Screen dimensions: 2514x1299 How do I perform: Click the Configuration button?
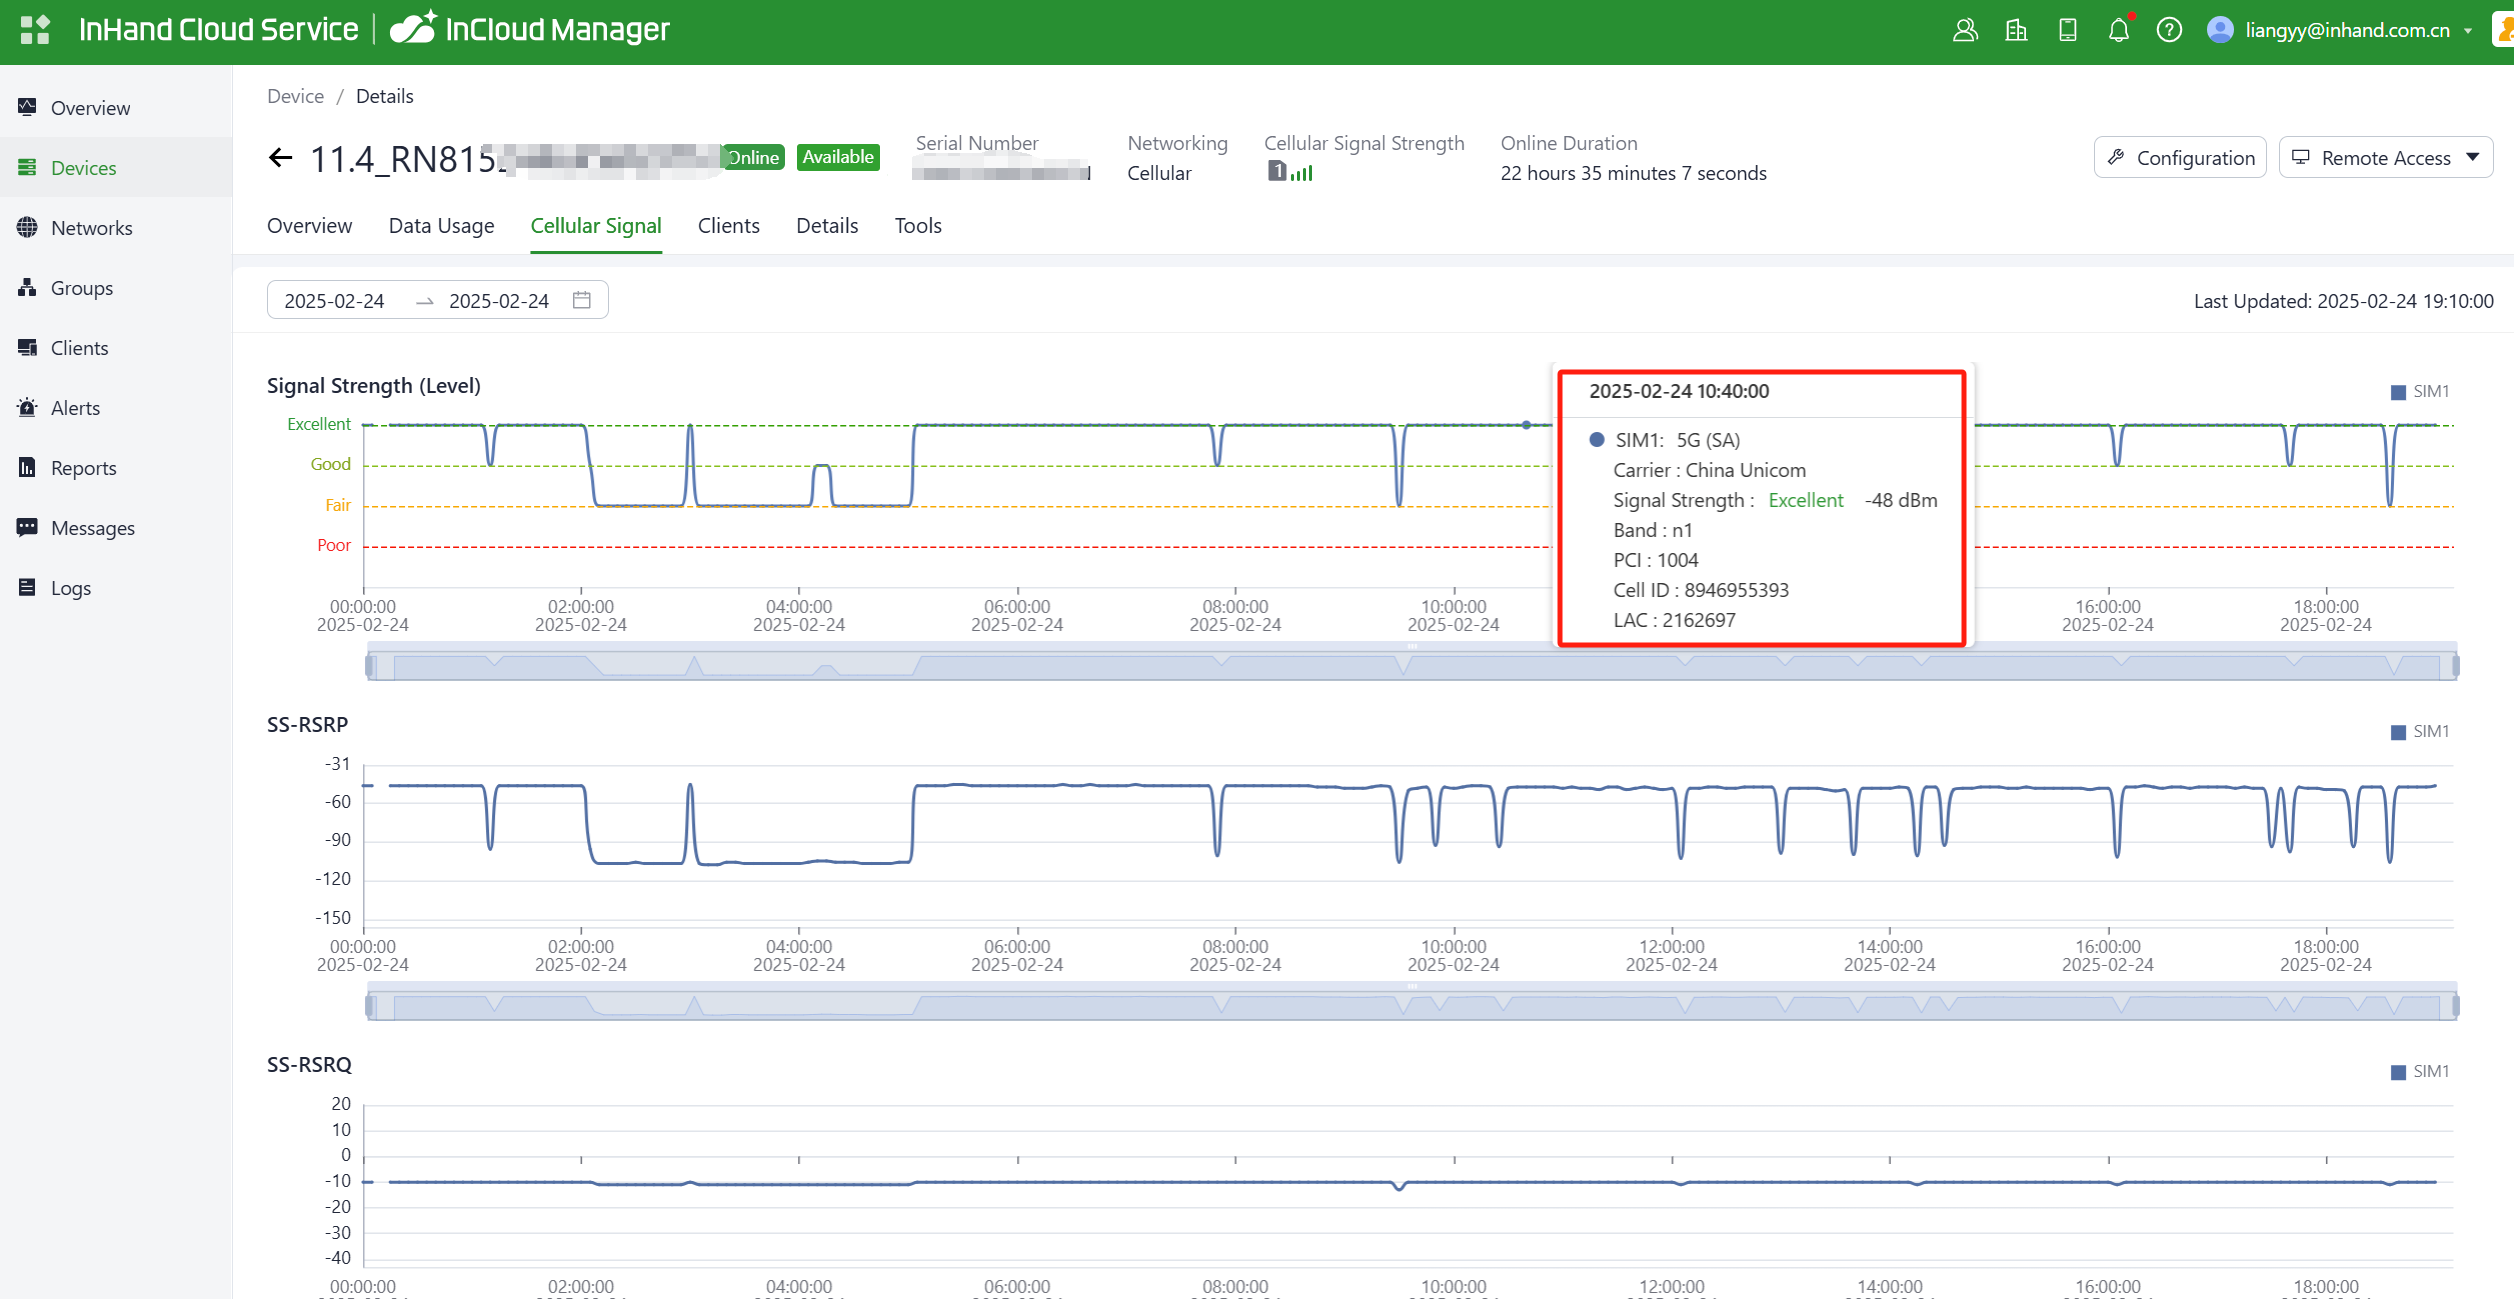tap(2180, 158)
